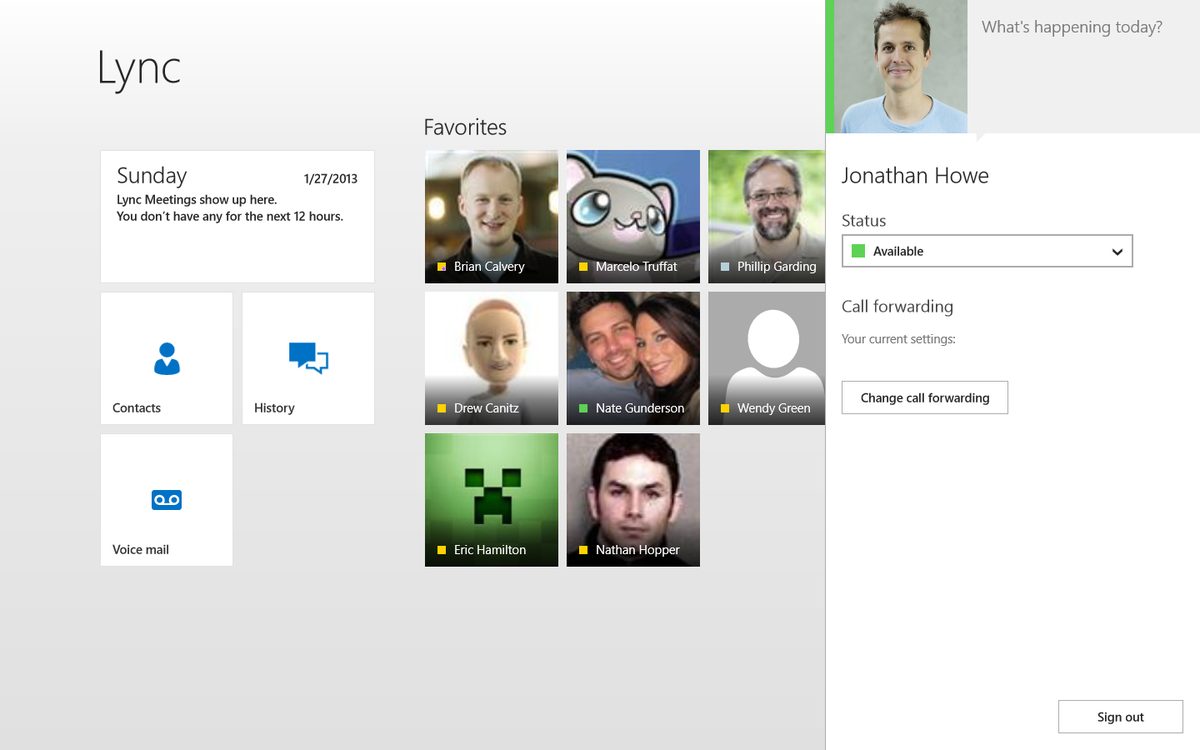Click green Available square in Status box
Screen dimensions: 1200x750
pos(857,251)
